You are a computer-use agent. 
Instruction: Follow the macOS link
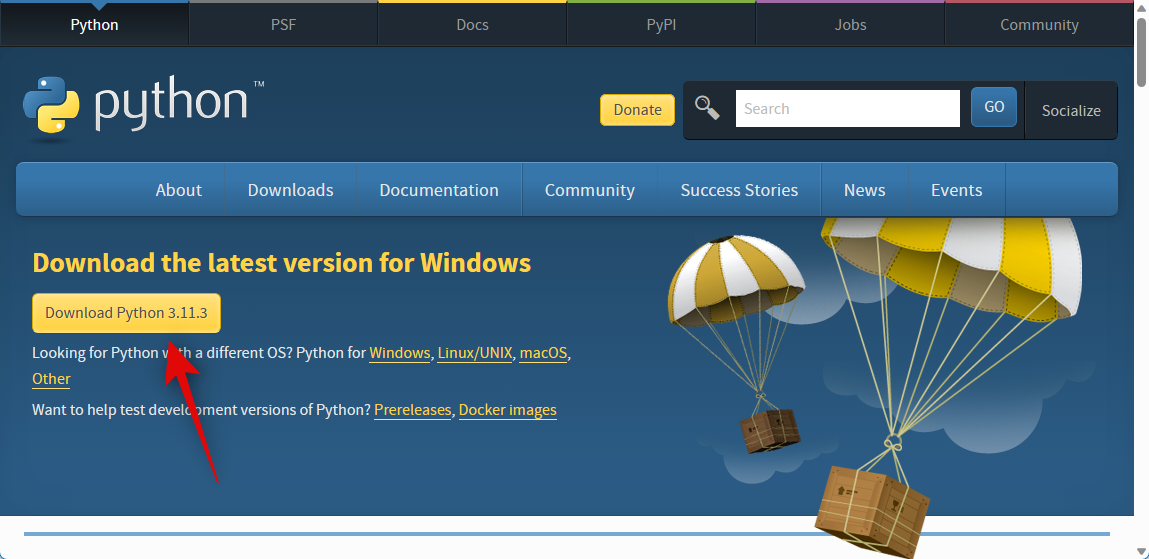544,353
